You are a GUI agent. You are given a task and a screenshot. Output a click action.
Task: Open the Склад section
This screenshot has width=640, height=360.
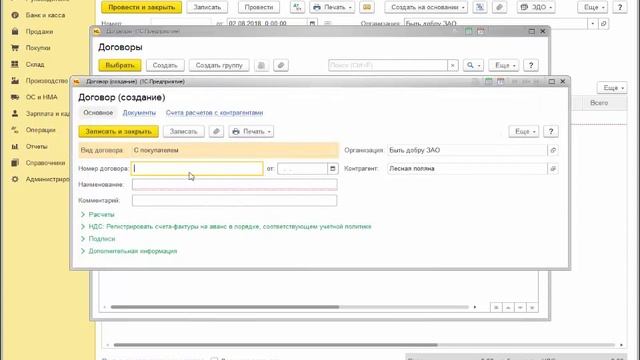click(x=35, y=64)
